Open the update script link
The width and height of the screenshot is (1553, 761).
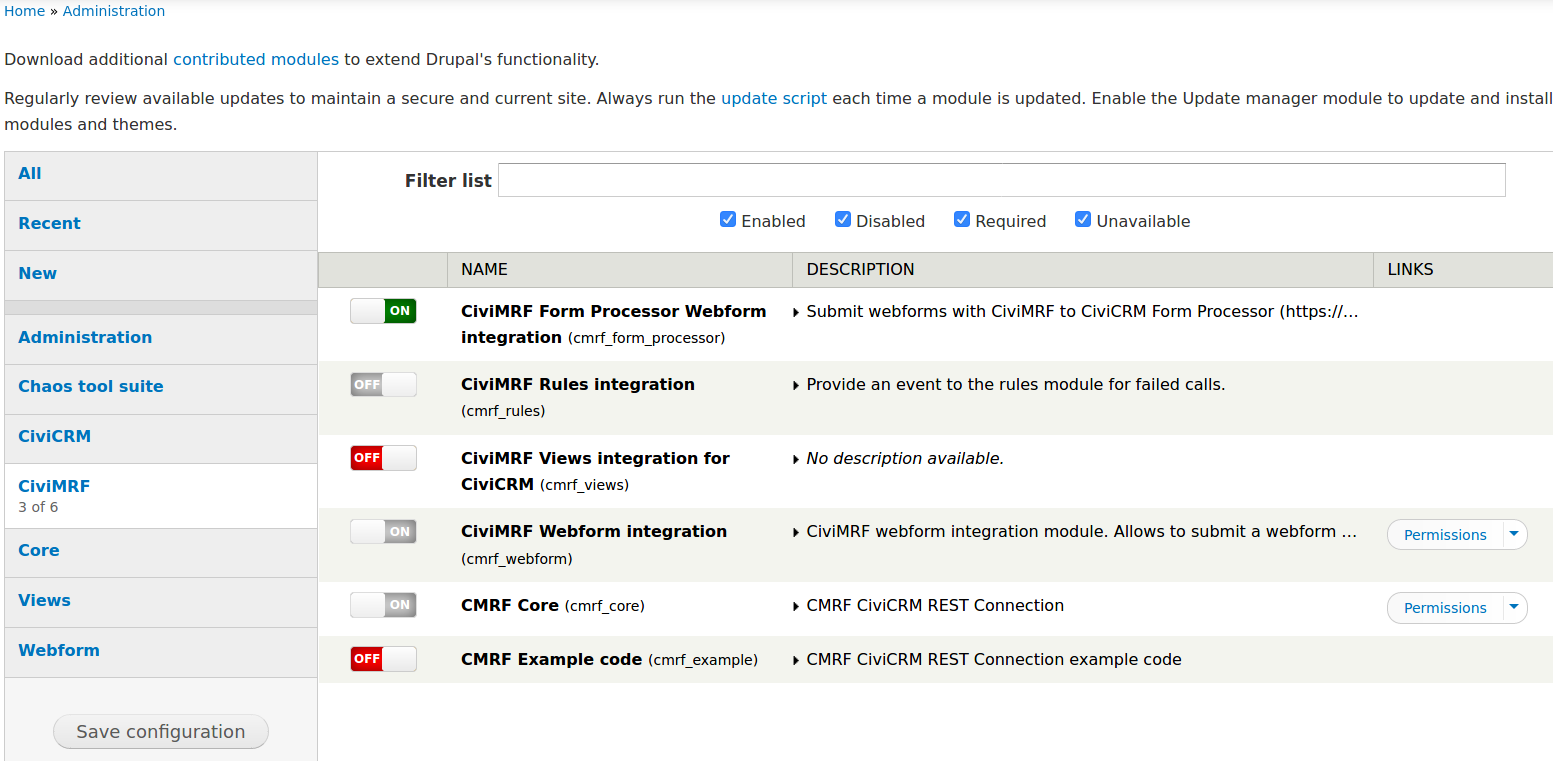(773, 99)
